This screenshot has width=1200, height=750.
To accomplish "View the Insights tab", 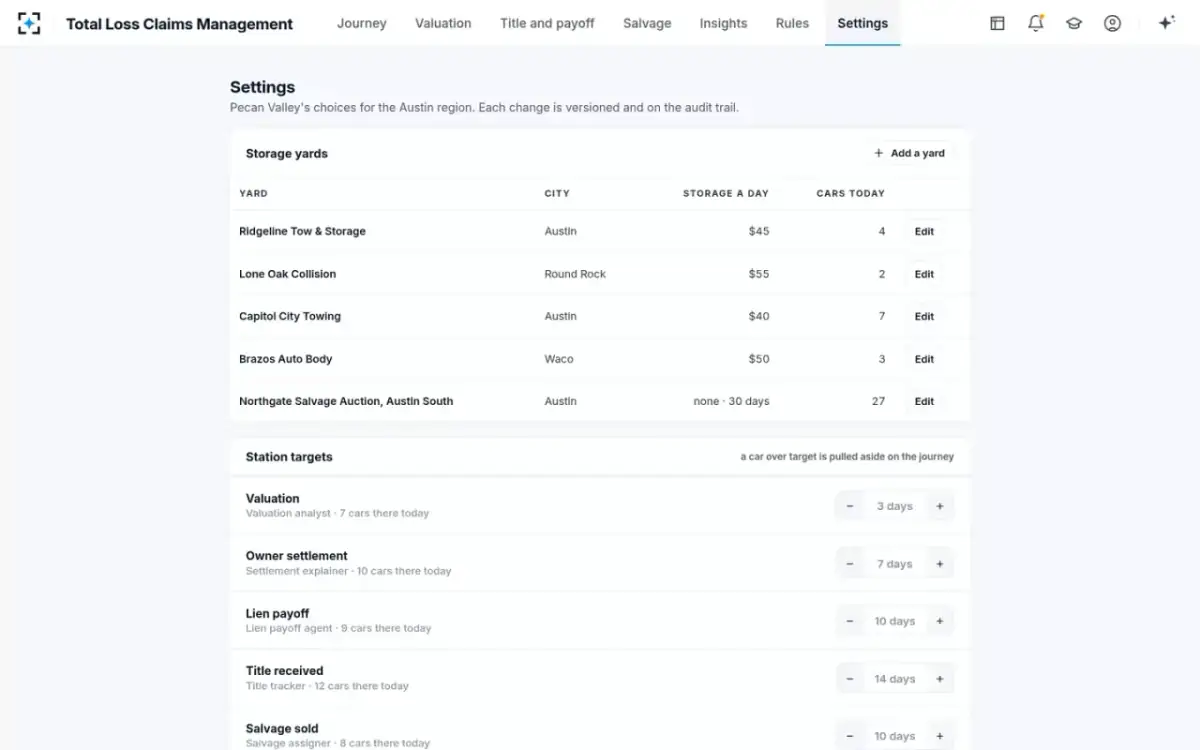I will 723,23.
